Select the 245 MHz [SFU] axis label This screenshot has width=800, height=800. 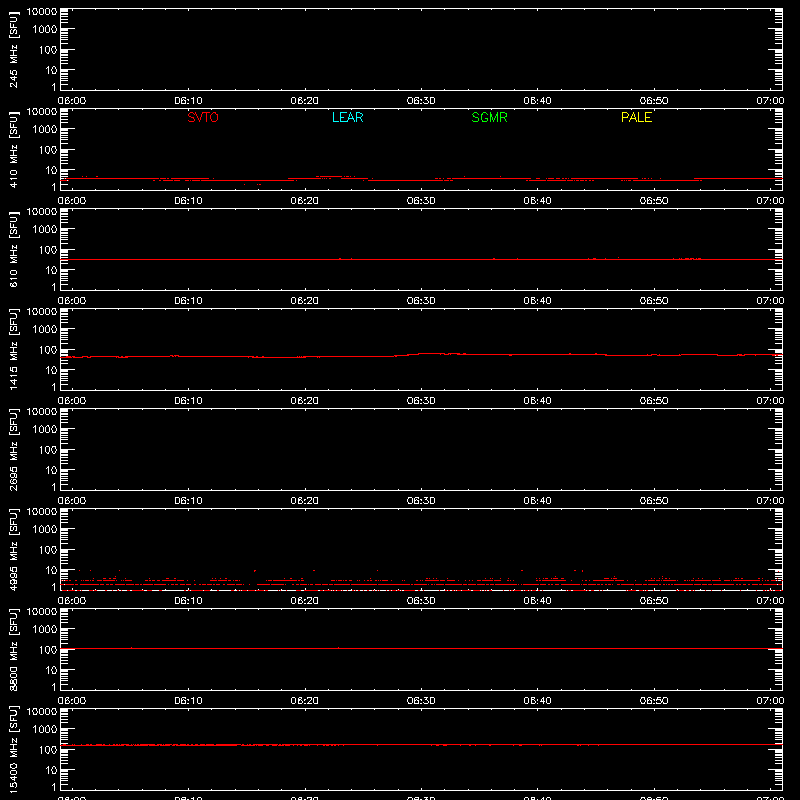point(13,49)
